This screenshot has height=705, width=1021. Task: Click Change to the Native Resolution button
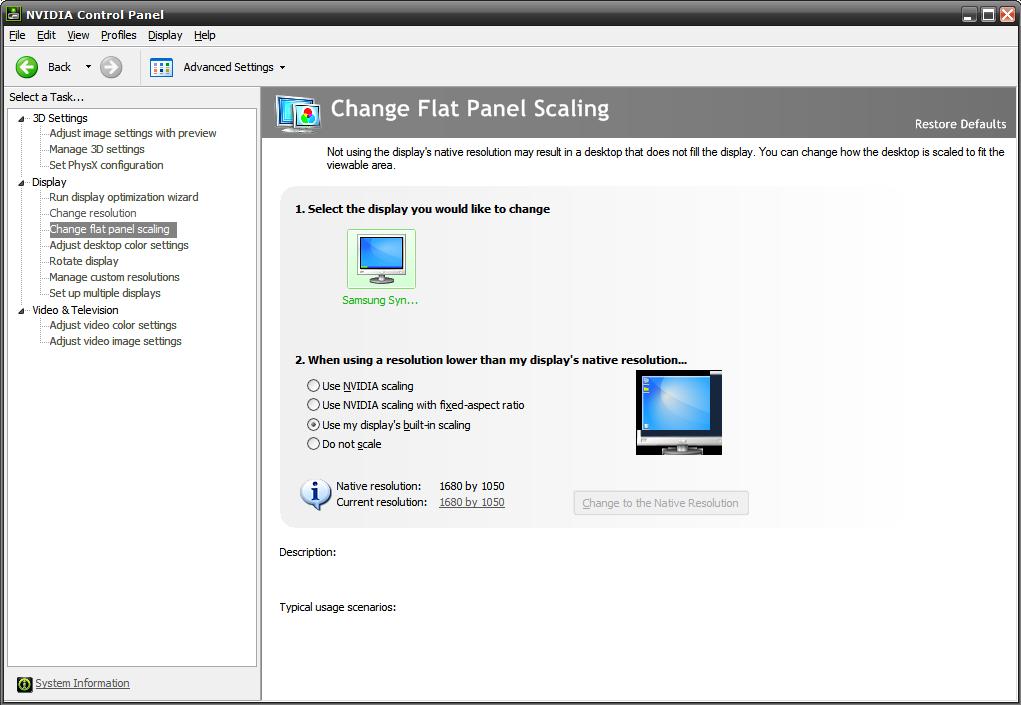coord(660,503)
